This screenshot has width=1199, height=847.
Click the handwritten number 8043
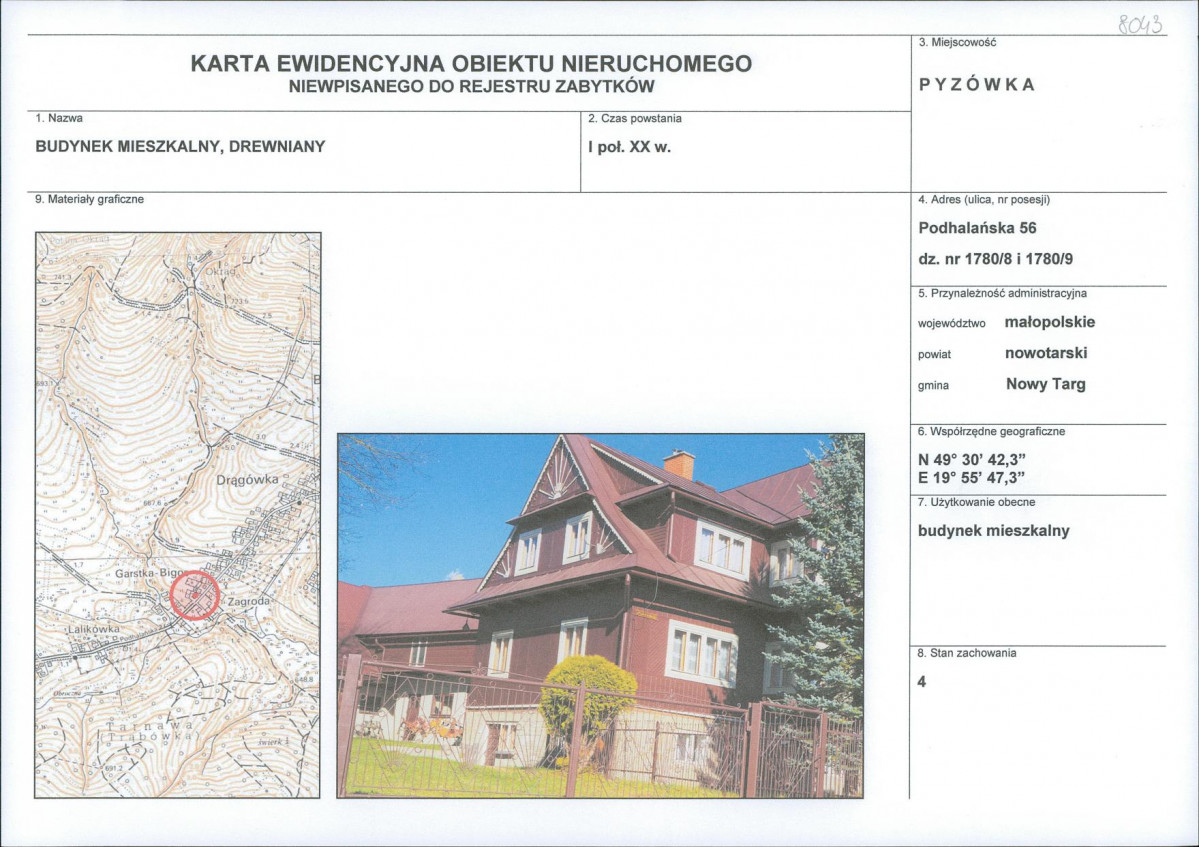coord(1139,24)
